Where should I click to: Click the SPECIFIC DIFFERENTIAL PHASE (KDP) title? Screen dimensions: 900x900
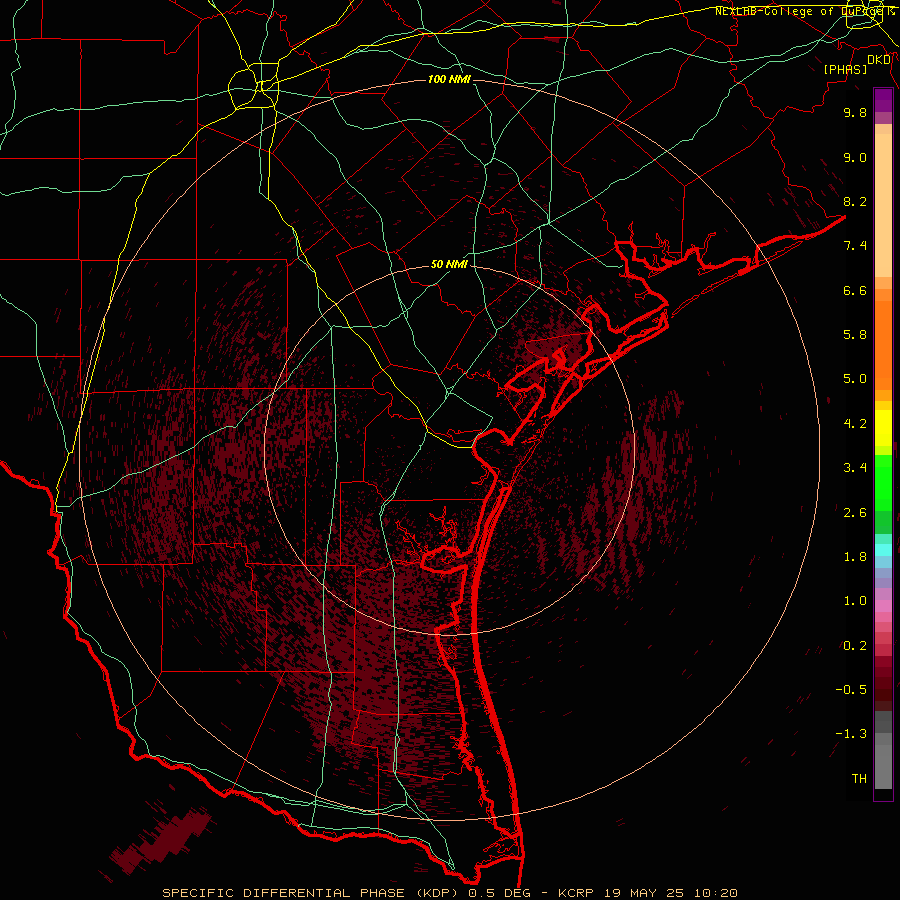coord(310,893)
